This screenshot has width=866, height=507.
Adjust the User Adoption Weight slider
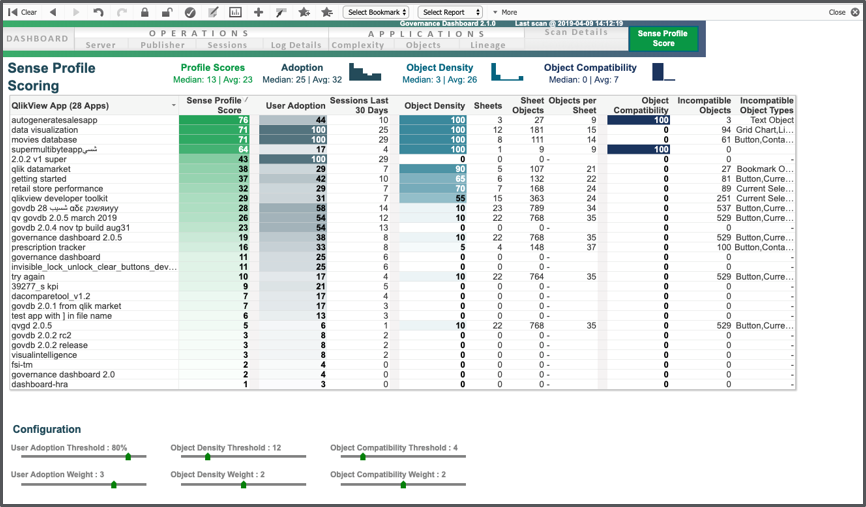click(x=114, y=484)
